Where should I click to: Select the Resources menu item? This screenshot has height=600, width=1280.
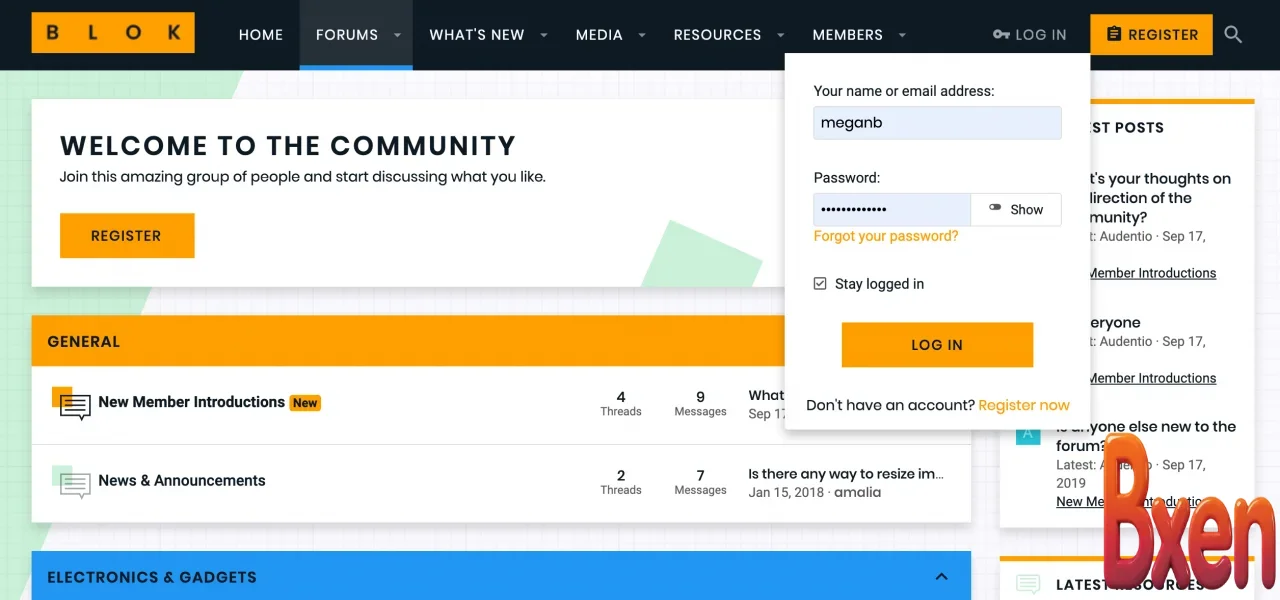click(x=717, y=35)
